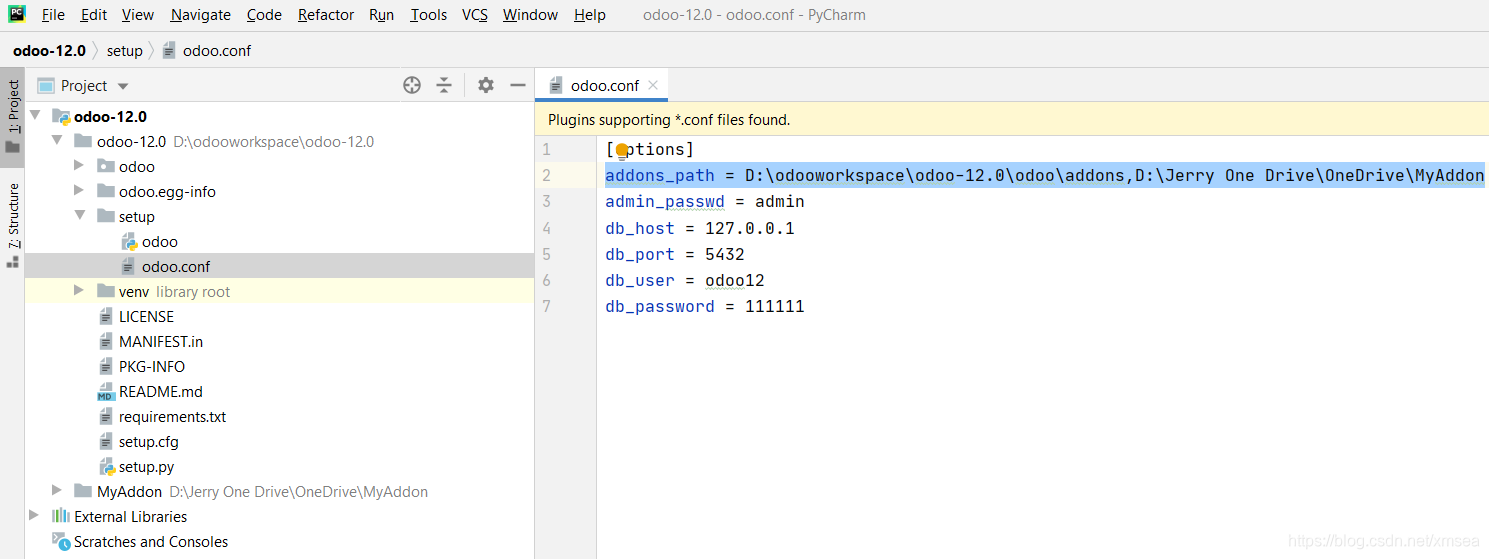Open the Refactor menu
This screenshot has width=1489, height=559.
coord(326,15)
